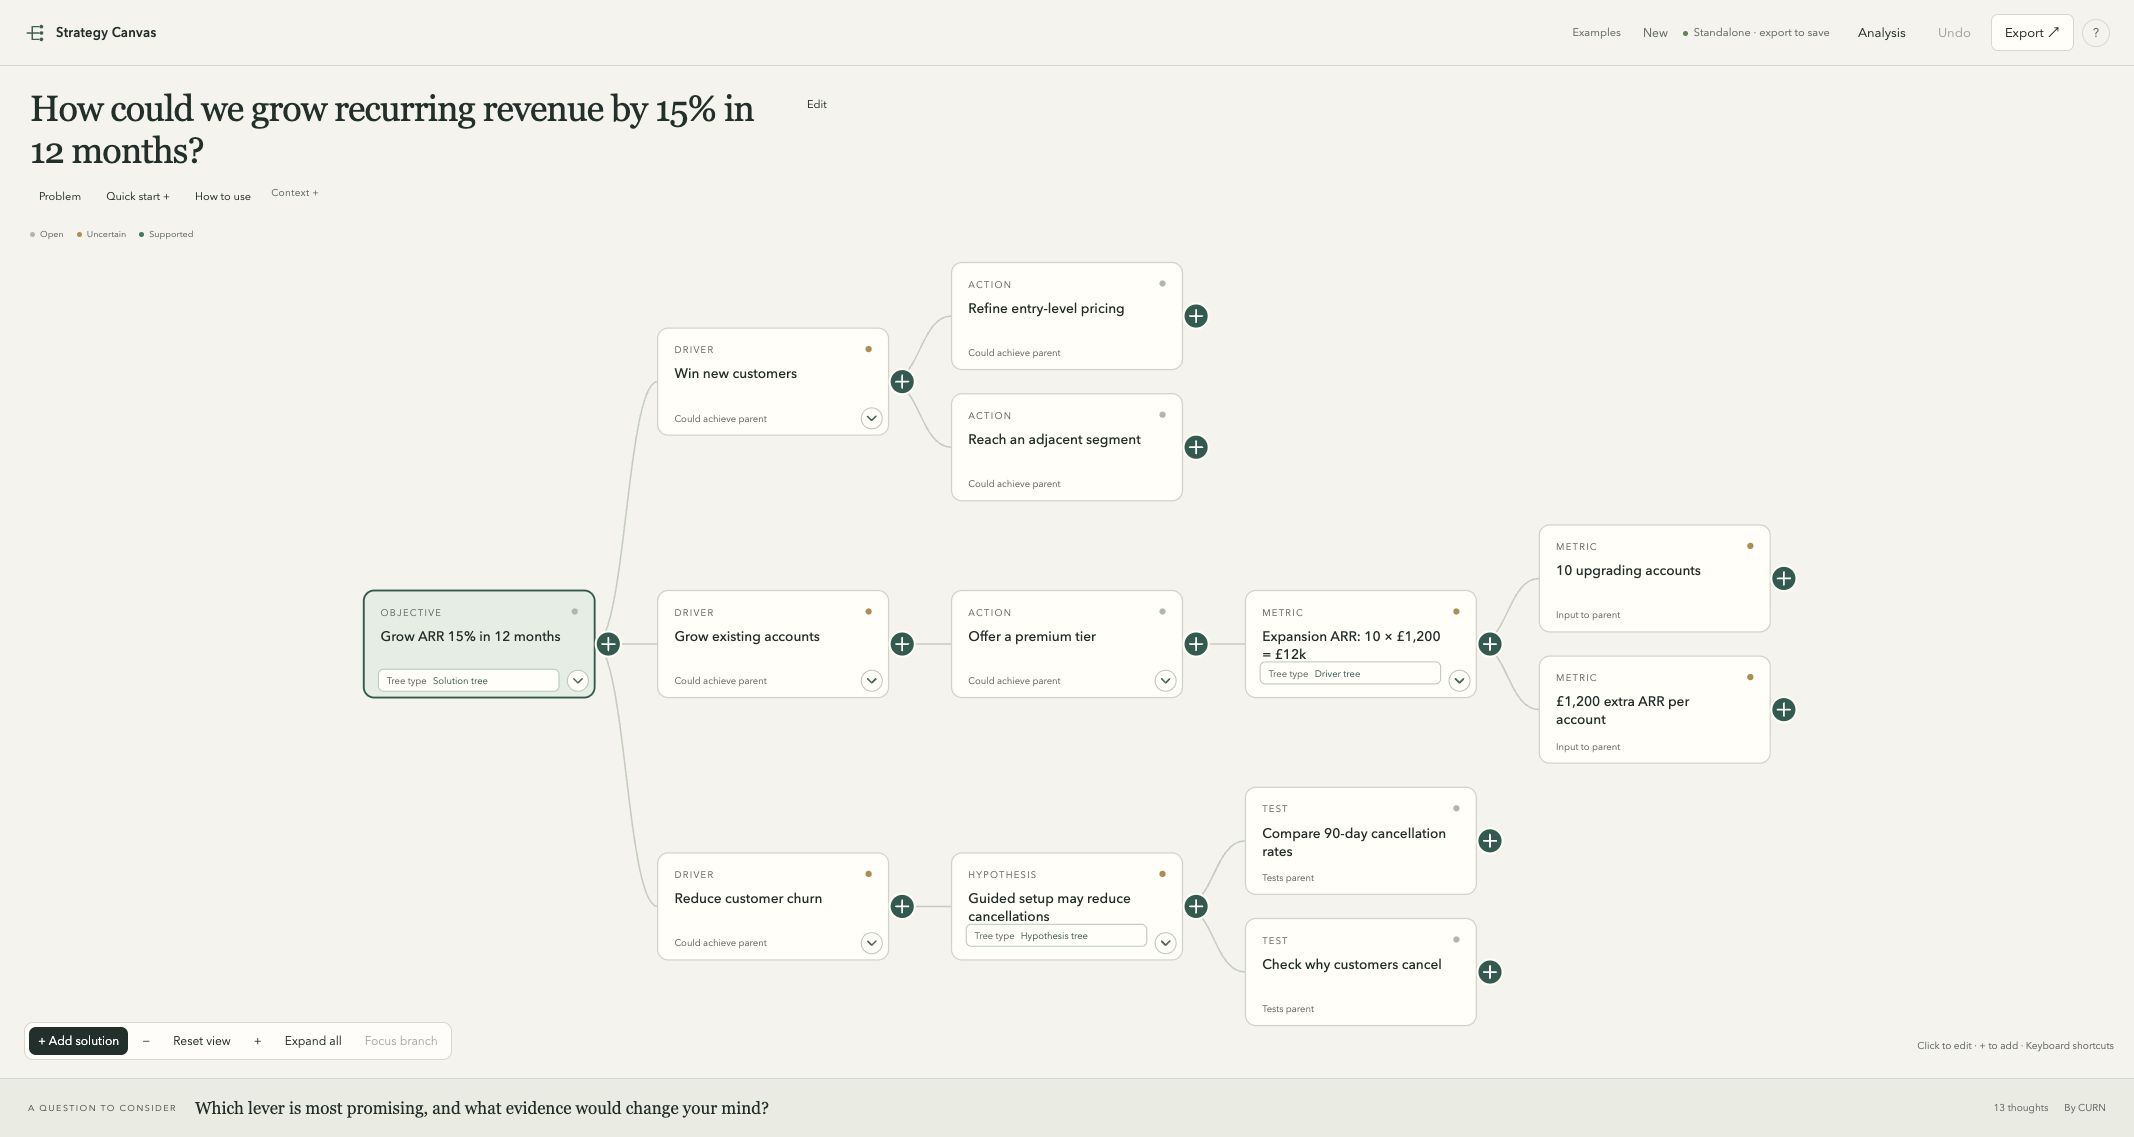The width and height of the screenshot is (2134, 1137).
Task: Toggle status dot on Reduce customer churn
Action: pos(868,874)
